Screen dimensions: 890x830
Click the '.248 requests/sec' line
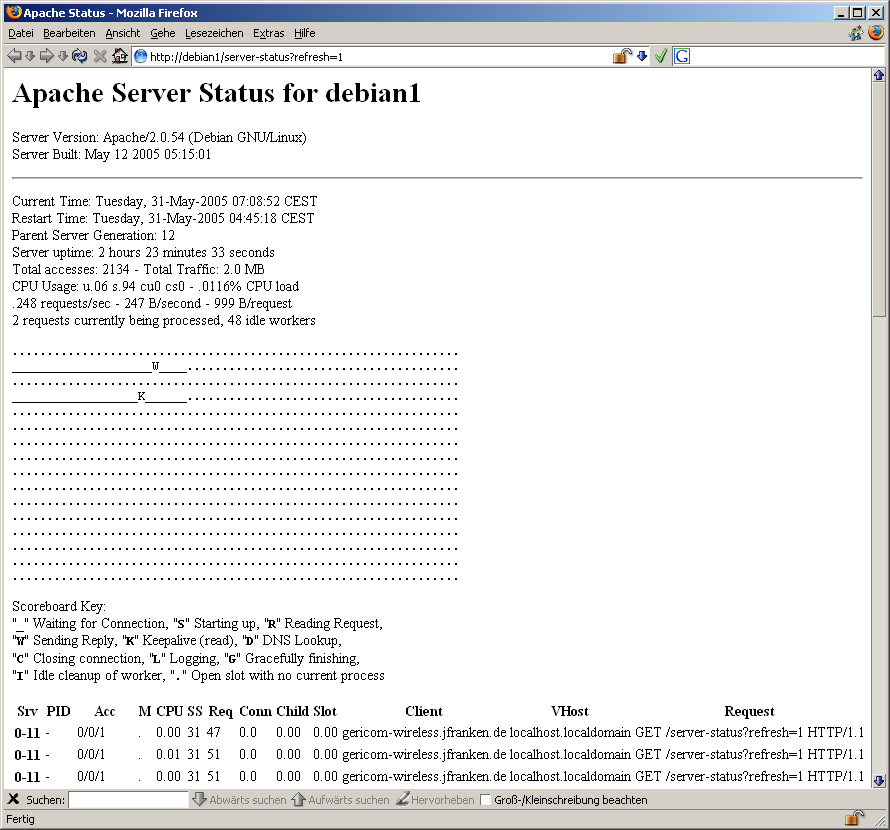[152, 304]
